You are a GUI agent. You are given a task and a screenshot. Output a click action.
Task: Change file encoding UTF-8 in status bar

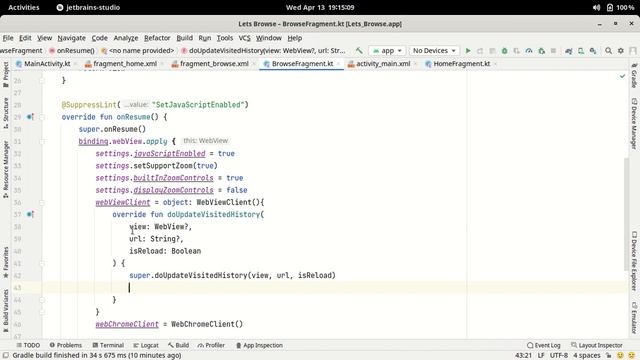(x=558, y=356)
